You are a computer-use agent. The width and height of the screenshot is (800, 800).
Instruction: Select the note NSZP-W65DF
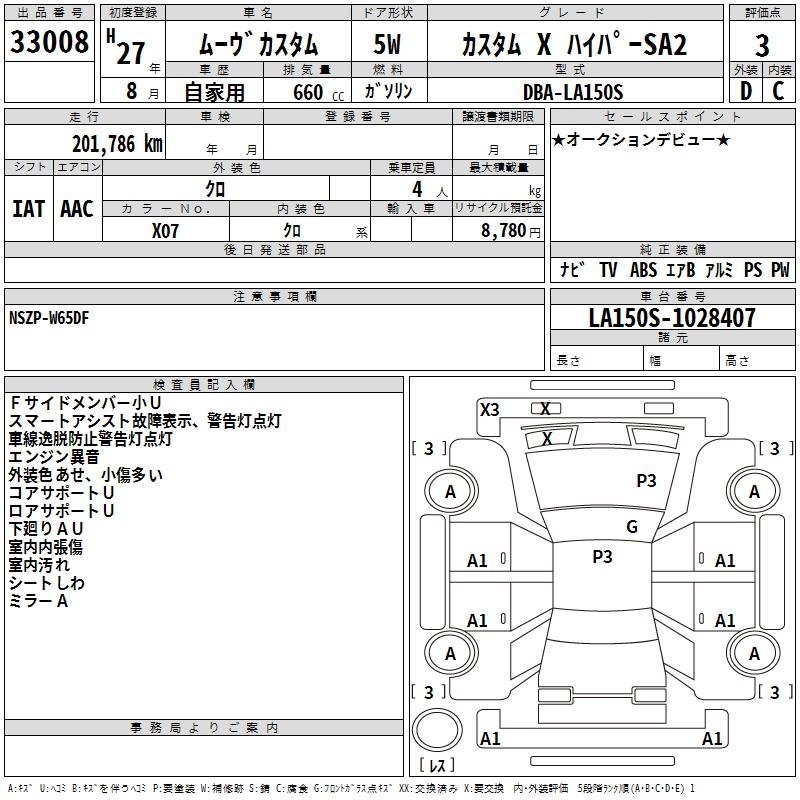coord(49,318)
